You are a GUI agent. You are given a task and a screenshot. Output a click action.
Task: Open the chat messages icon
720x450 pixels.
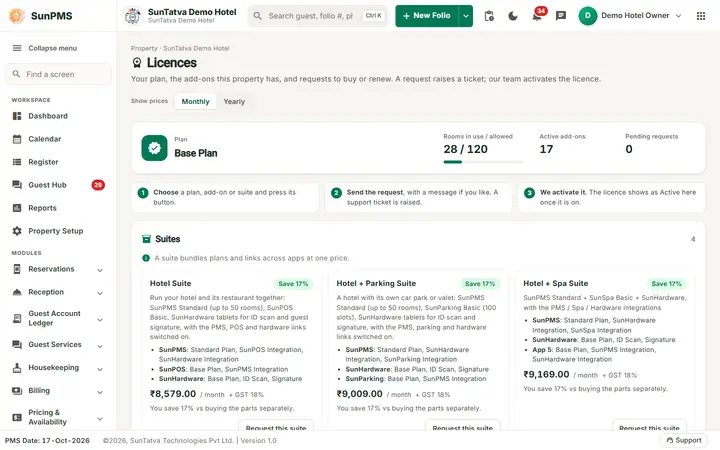pos(561,16)
